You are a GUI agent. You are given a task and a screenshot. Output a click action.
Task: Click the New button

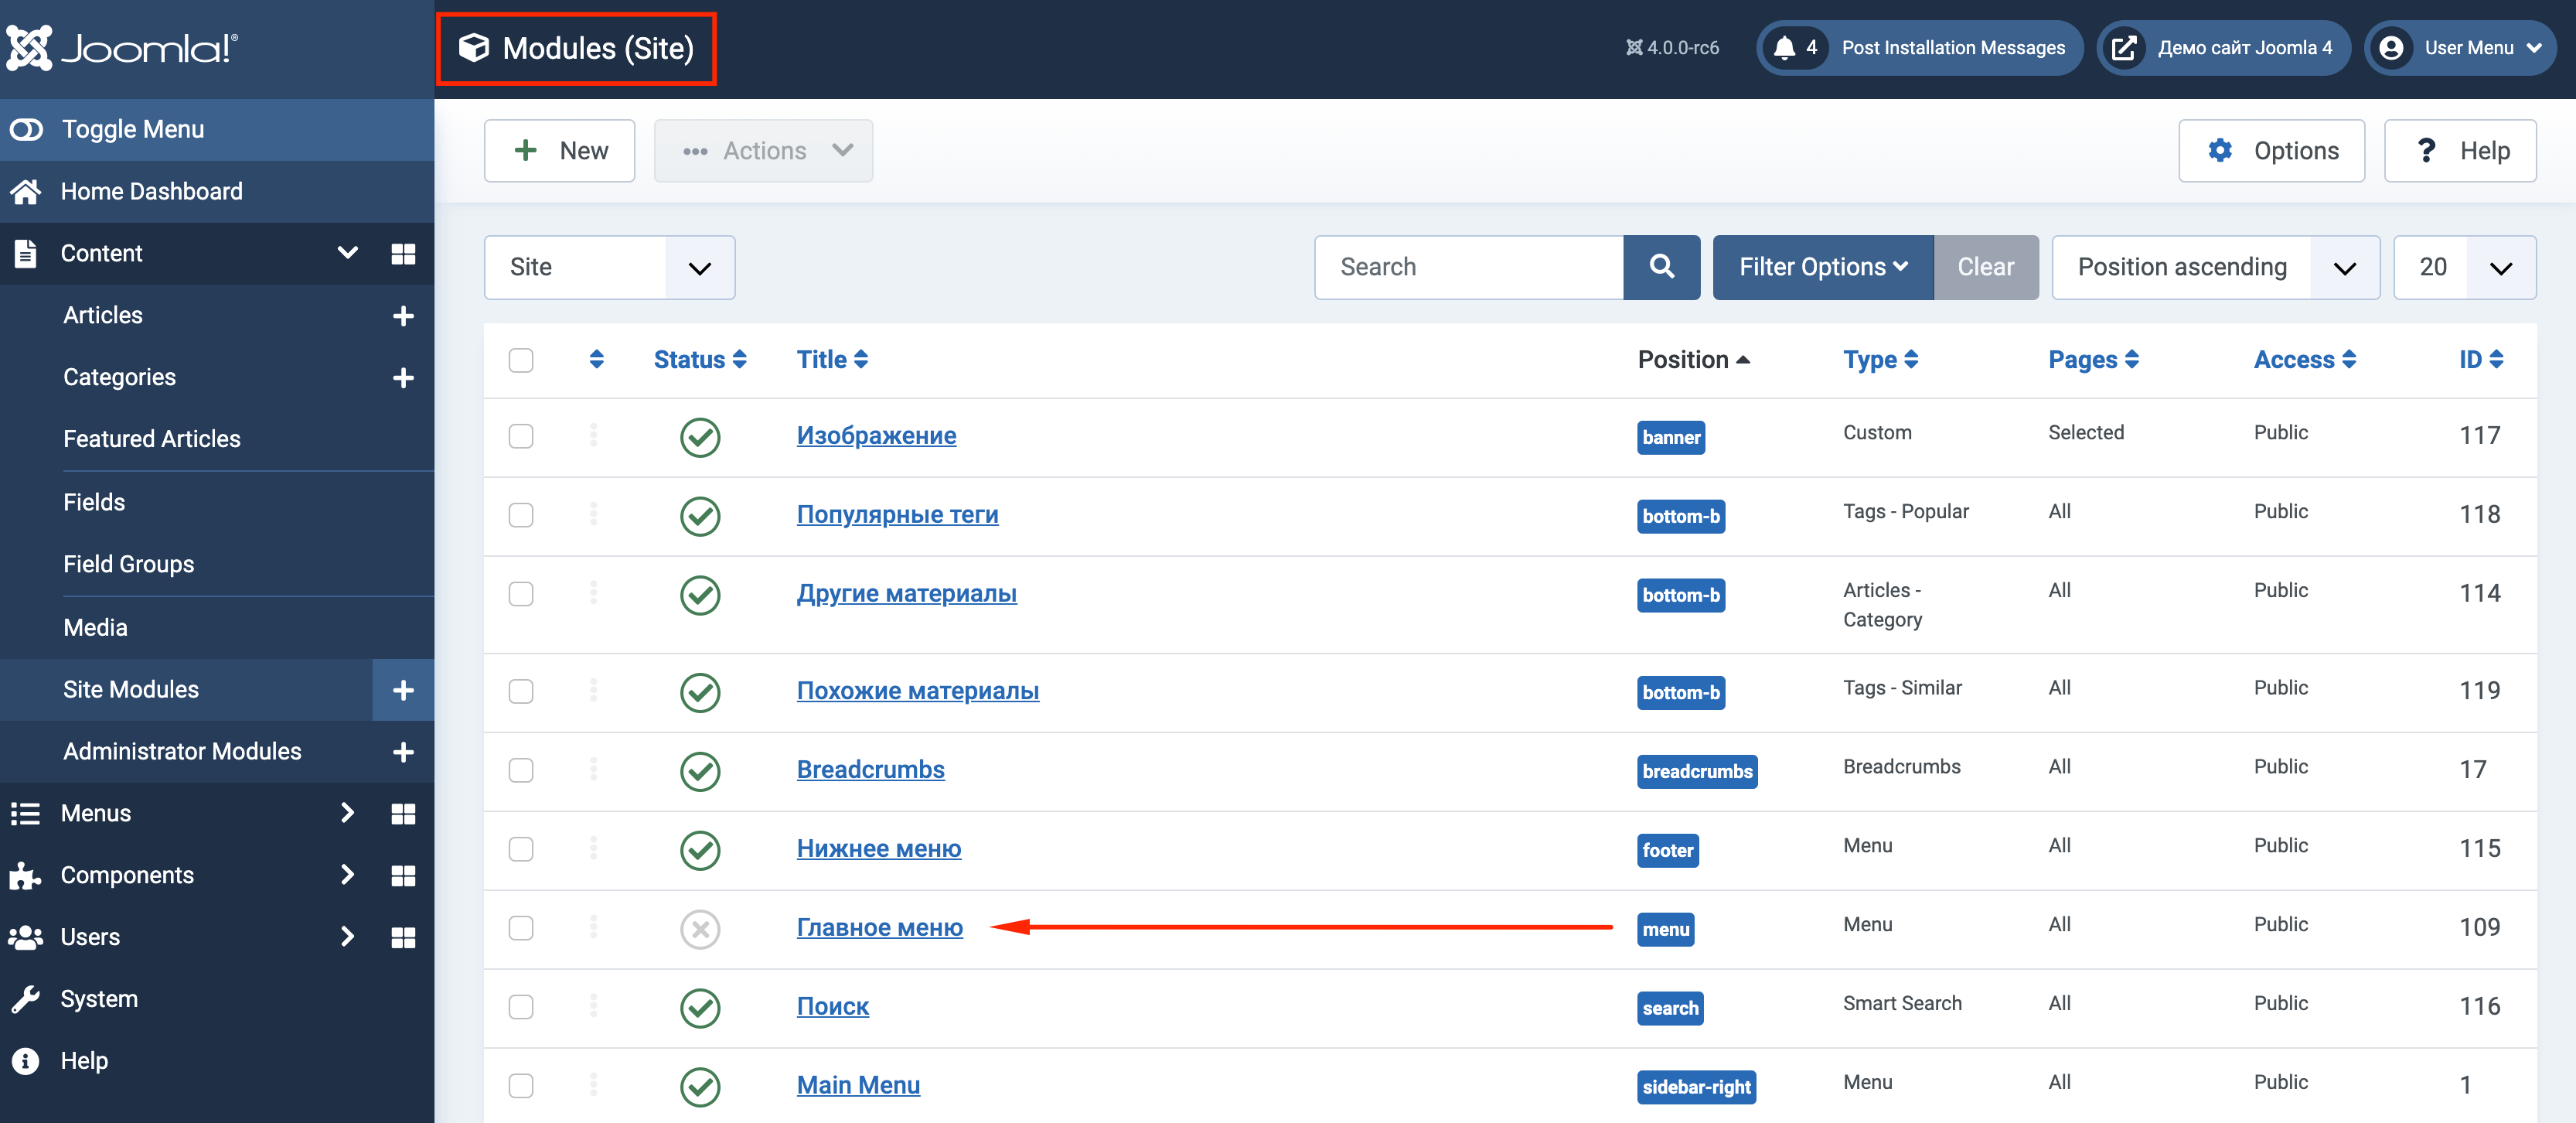tap(559, 151)
